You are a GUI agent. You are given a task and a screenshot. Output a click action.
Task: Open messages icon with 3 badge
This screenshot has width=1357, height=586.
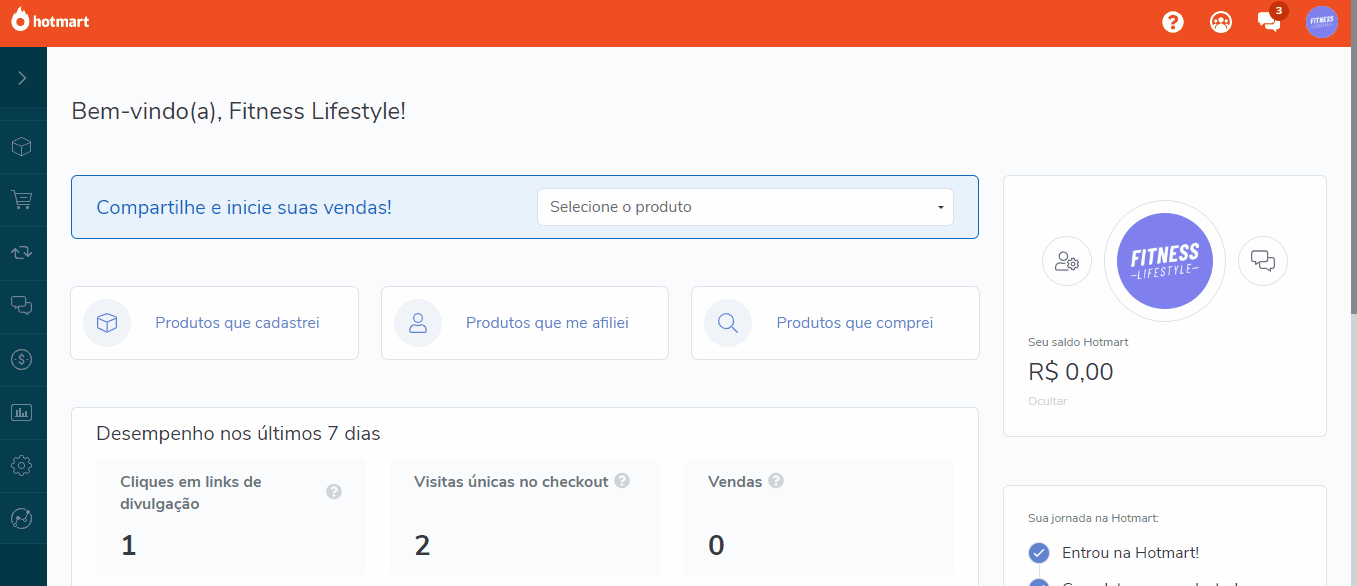click(x=1270, y=20)
